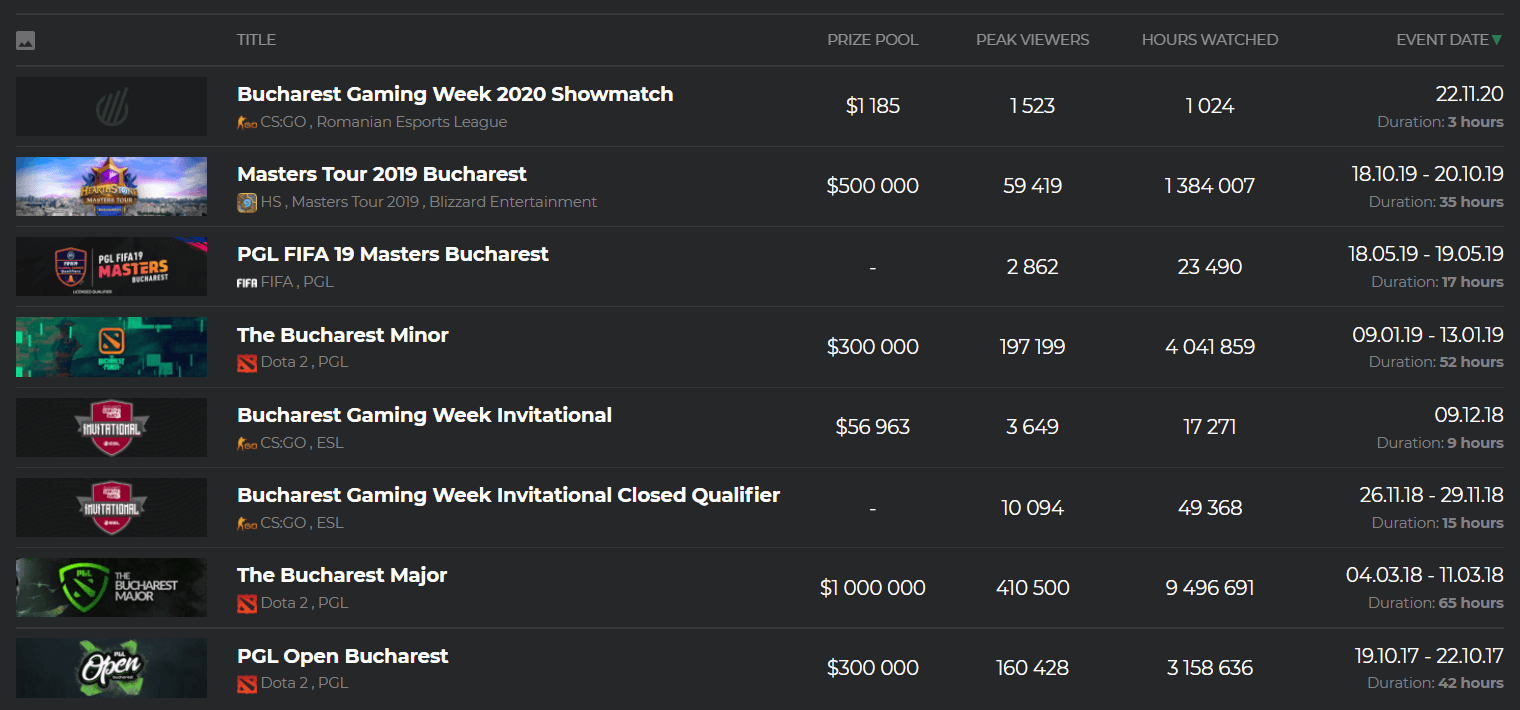
Task: Open Bucharest Gaming Week Invitational Closed Qualifier
Action: point(508,495)
